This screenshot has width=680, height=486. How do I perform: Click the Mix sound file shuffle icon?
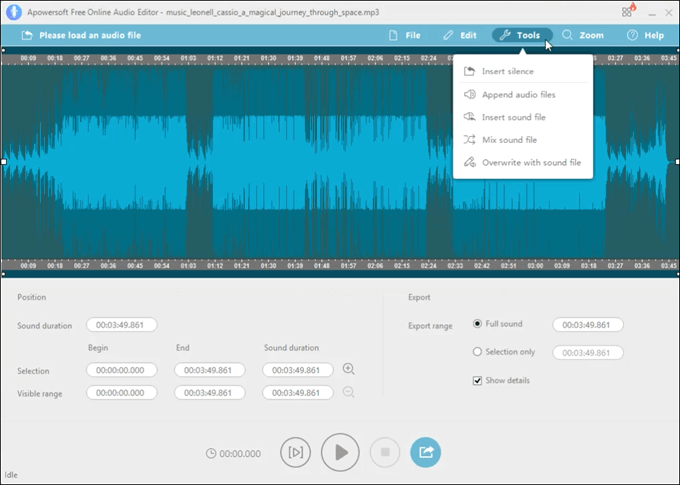[470, 140]
